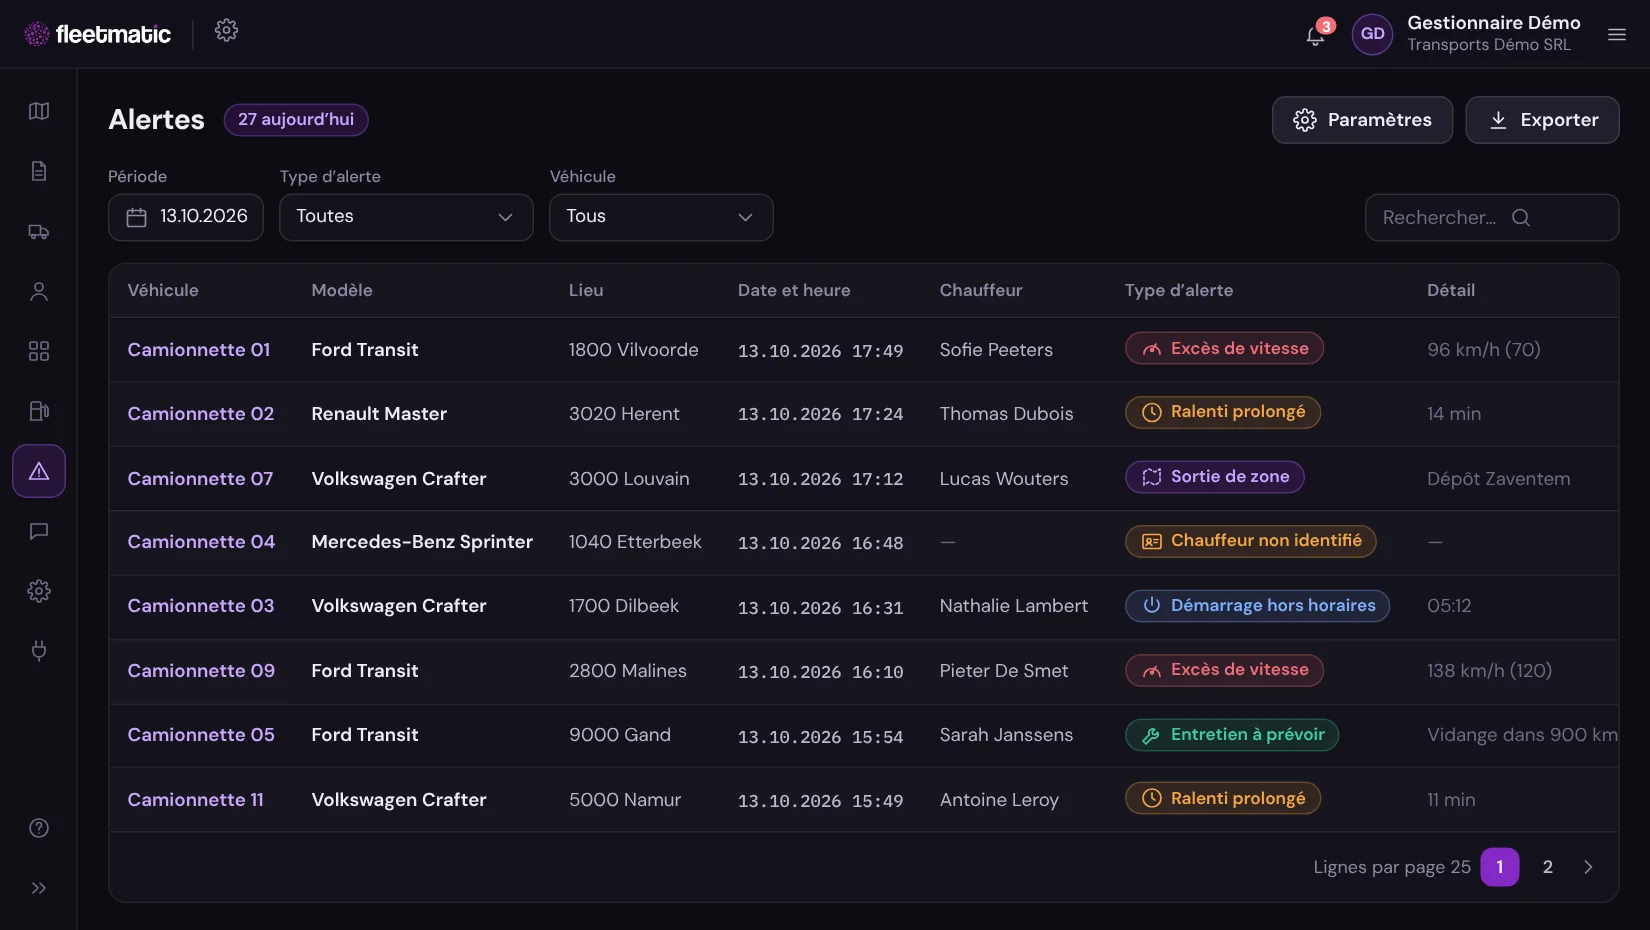Click the Sarah Janssens cell
This screenshot has width=1650, height=930.
coord(1006,735)
